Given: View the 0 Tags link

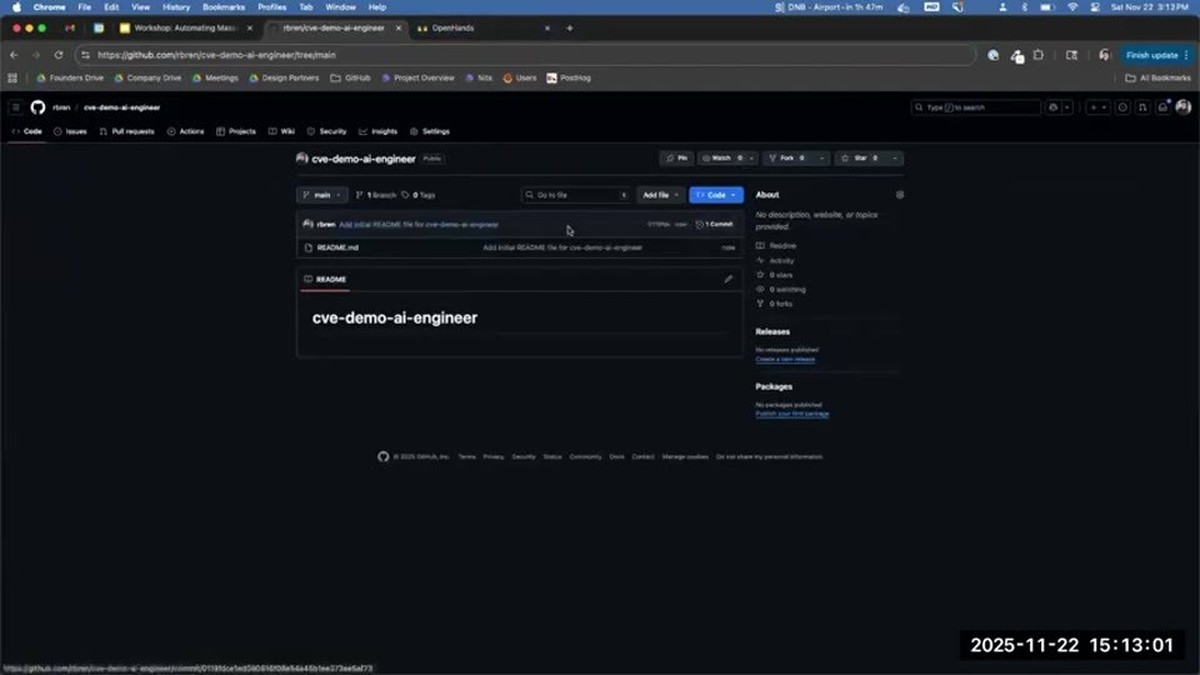Looking at the screenshot, I should [x=419, y=195].
